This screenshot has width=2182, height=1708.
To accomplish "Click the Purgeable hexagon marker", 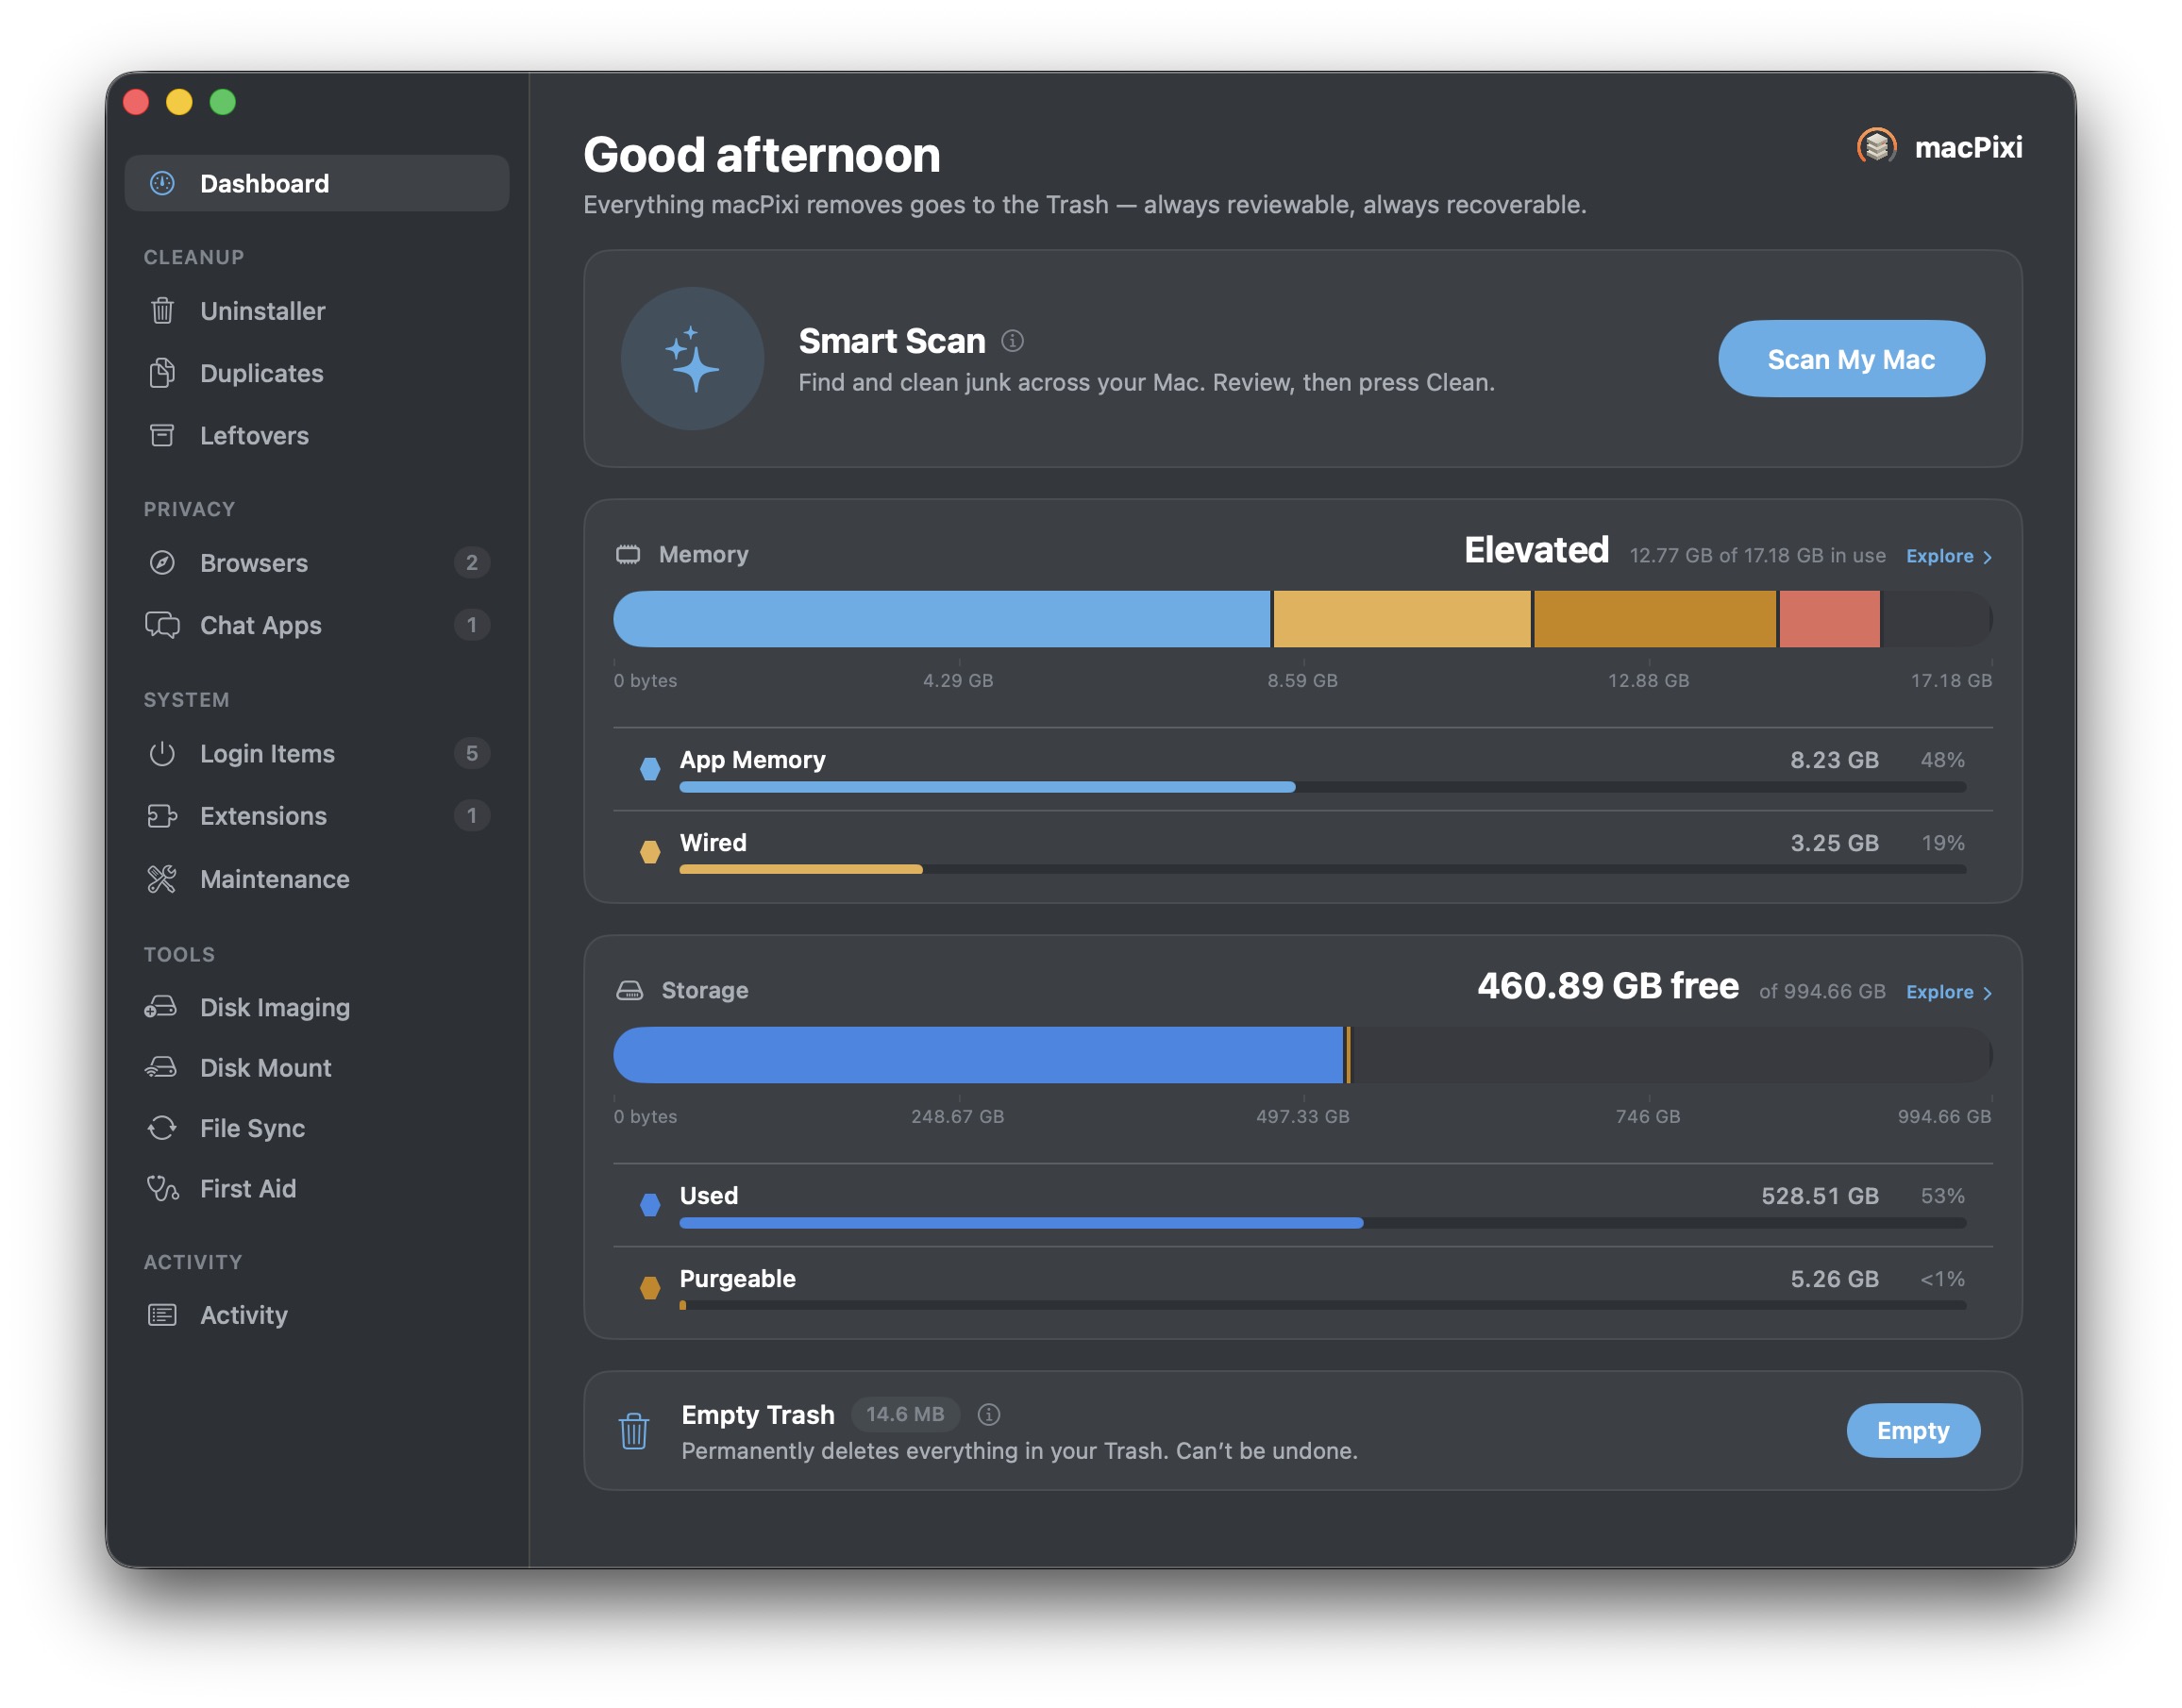I will click(x=650, y=1287).
